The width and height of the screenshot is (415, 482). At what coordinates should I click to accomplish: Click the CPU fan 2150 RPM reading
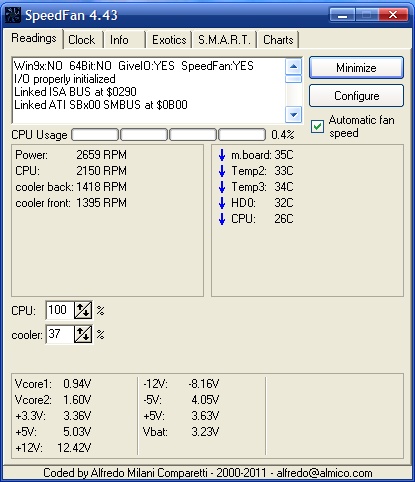pyautogui.click(x=71, y=171)
